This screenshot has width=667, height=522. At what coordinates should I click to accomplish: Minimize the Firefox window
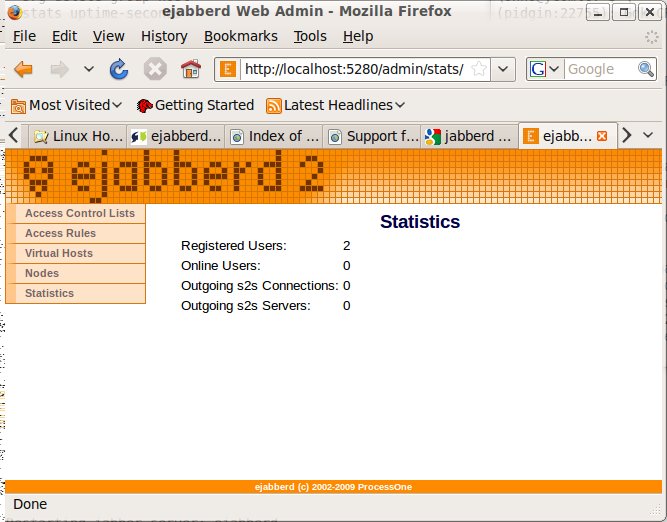click(597, 12)
